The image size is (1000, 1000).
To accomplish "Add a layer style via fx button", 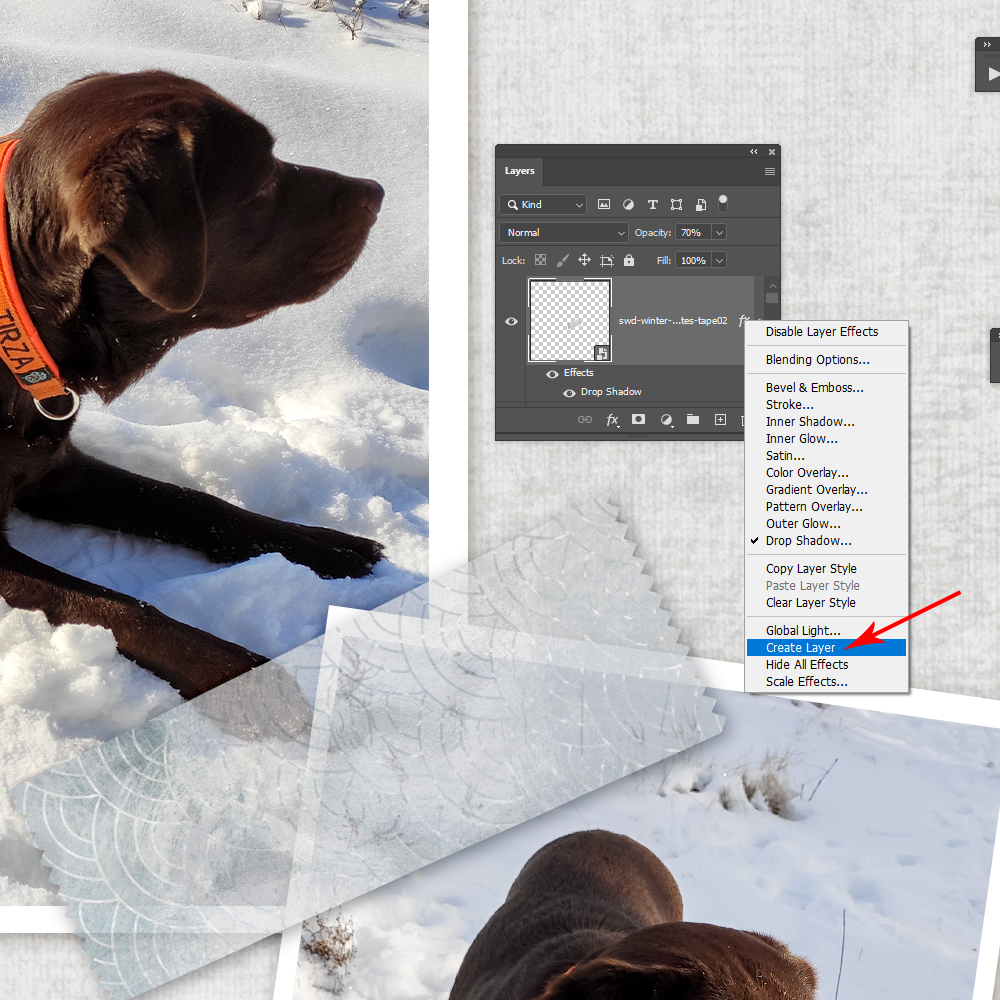I will (x=612, y=419).
